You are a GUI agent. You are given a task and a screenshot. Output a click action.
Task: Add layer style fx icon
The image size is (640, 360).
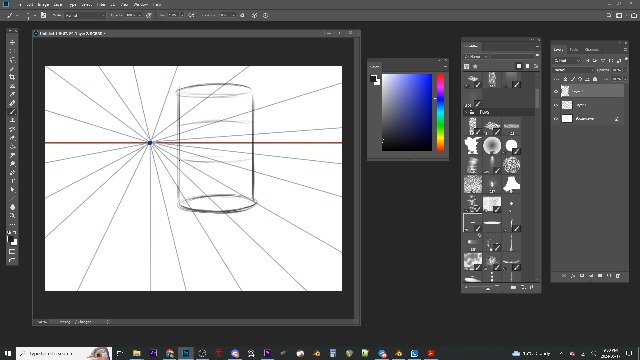[x=573, y=276]
